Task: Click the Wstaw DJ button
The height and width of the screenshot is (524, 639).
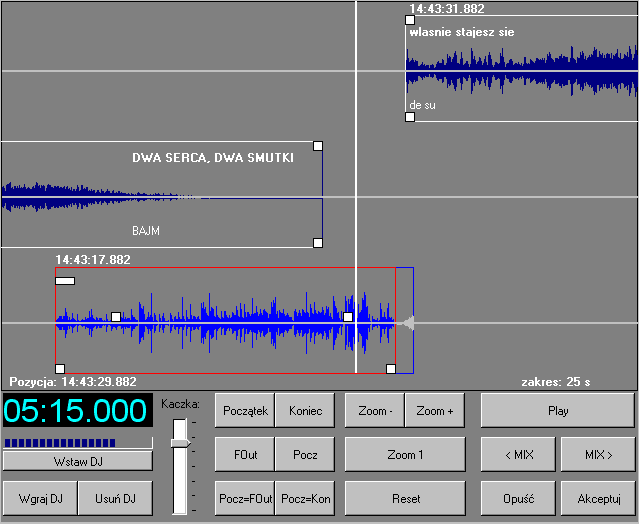Action: [78, 462]
